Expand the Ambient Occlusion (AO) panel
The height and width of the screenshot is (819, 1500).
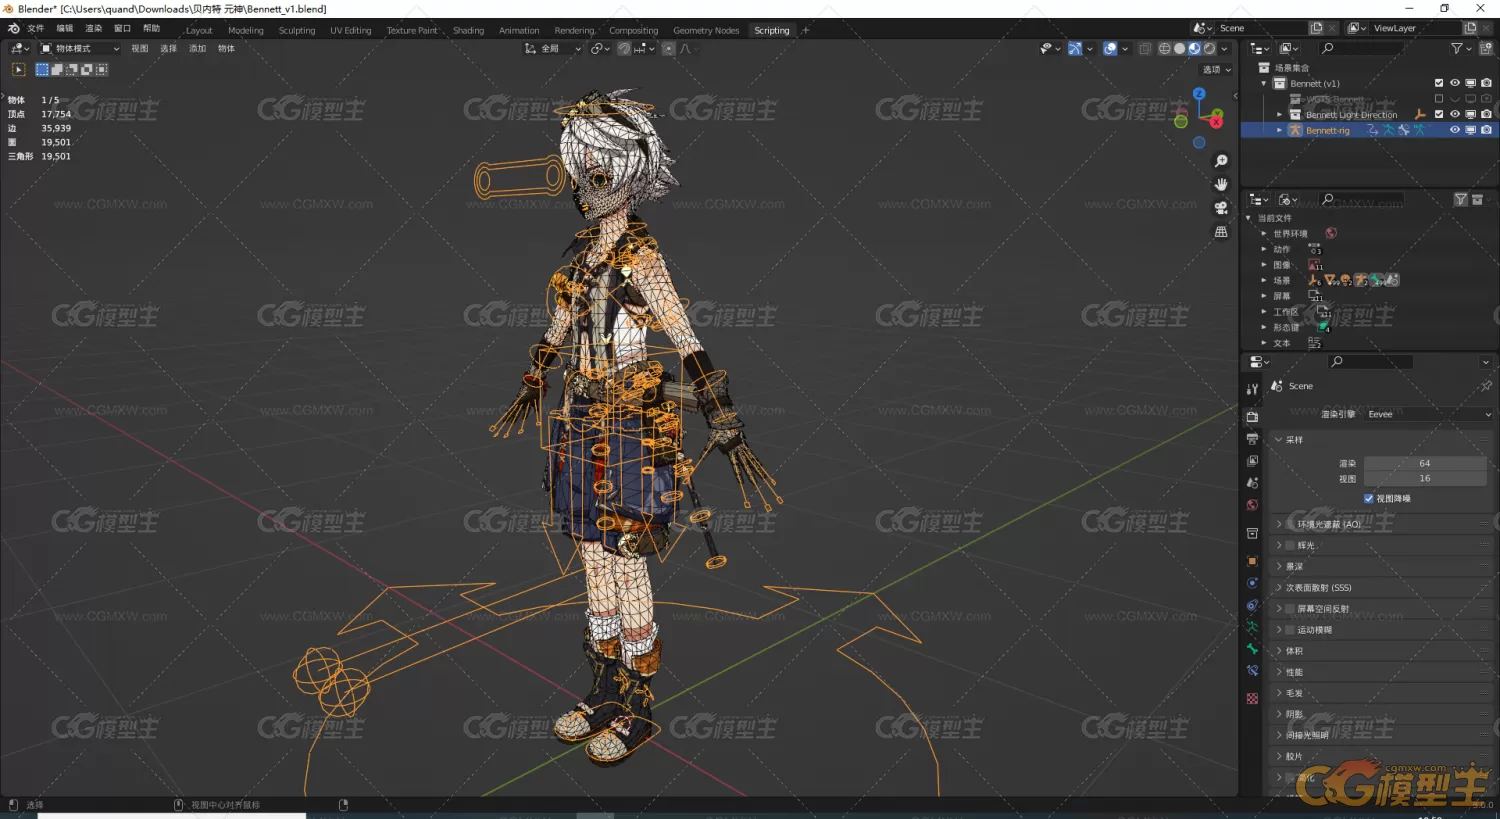tap(1279, 524)
